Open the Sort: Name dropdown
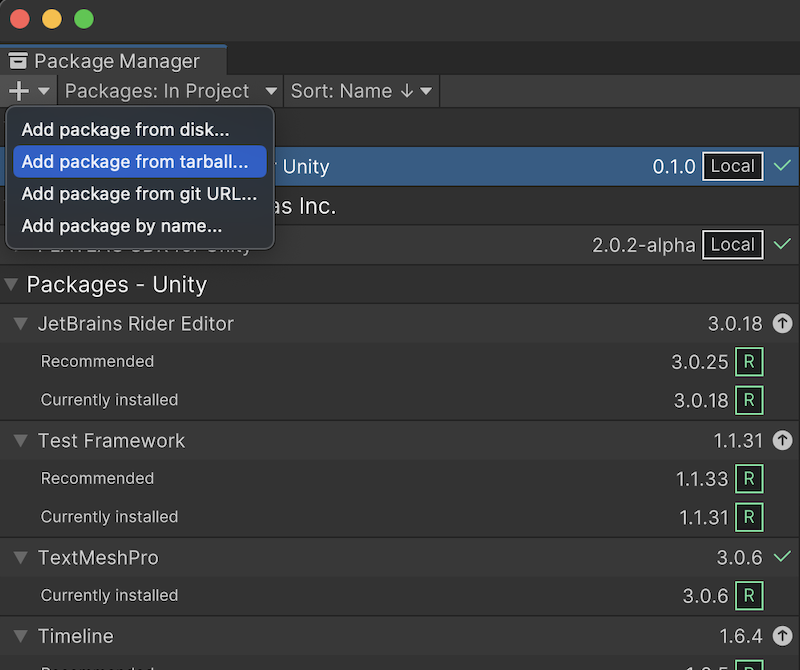Image resolution: width=800 pixels, height=670 pixels. (x=361, y=91)
